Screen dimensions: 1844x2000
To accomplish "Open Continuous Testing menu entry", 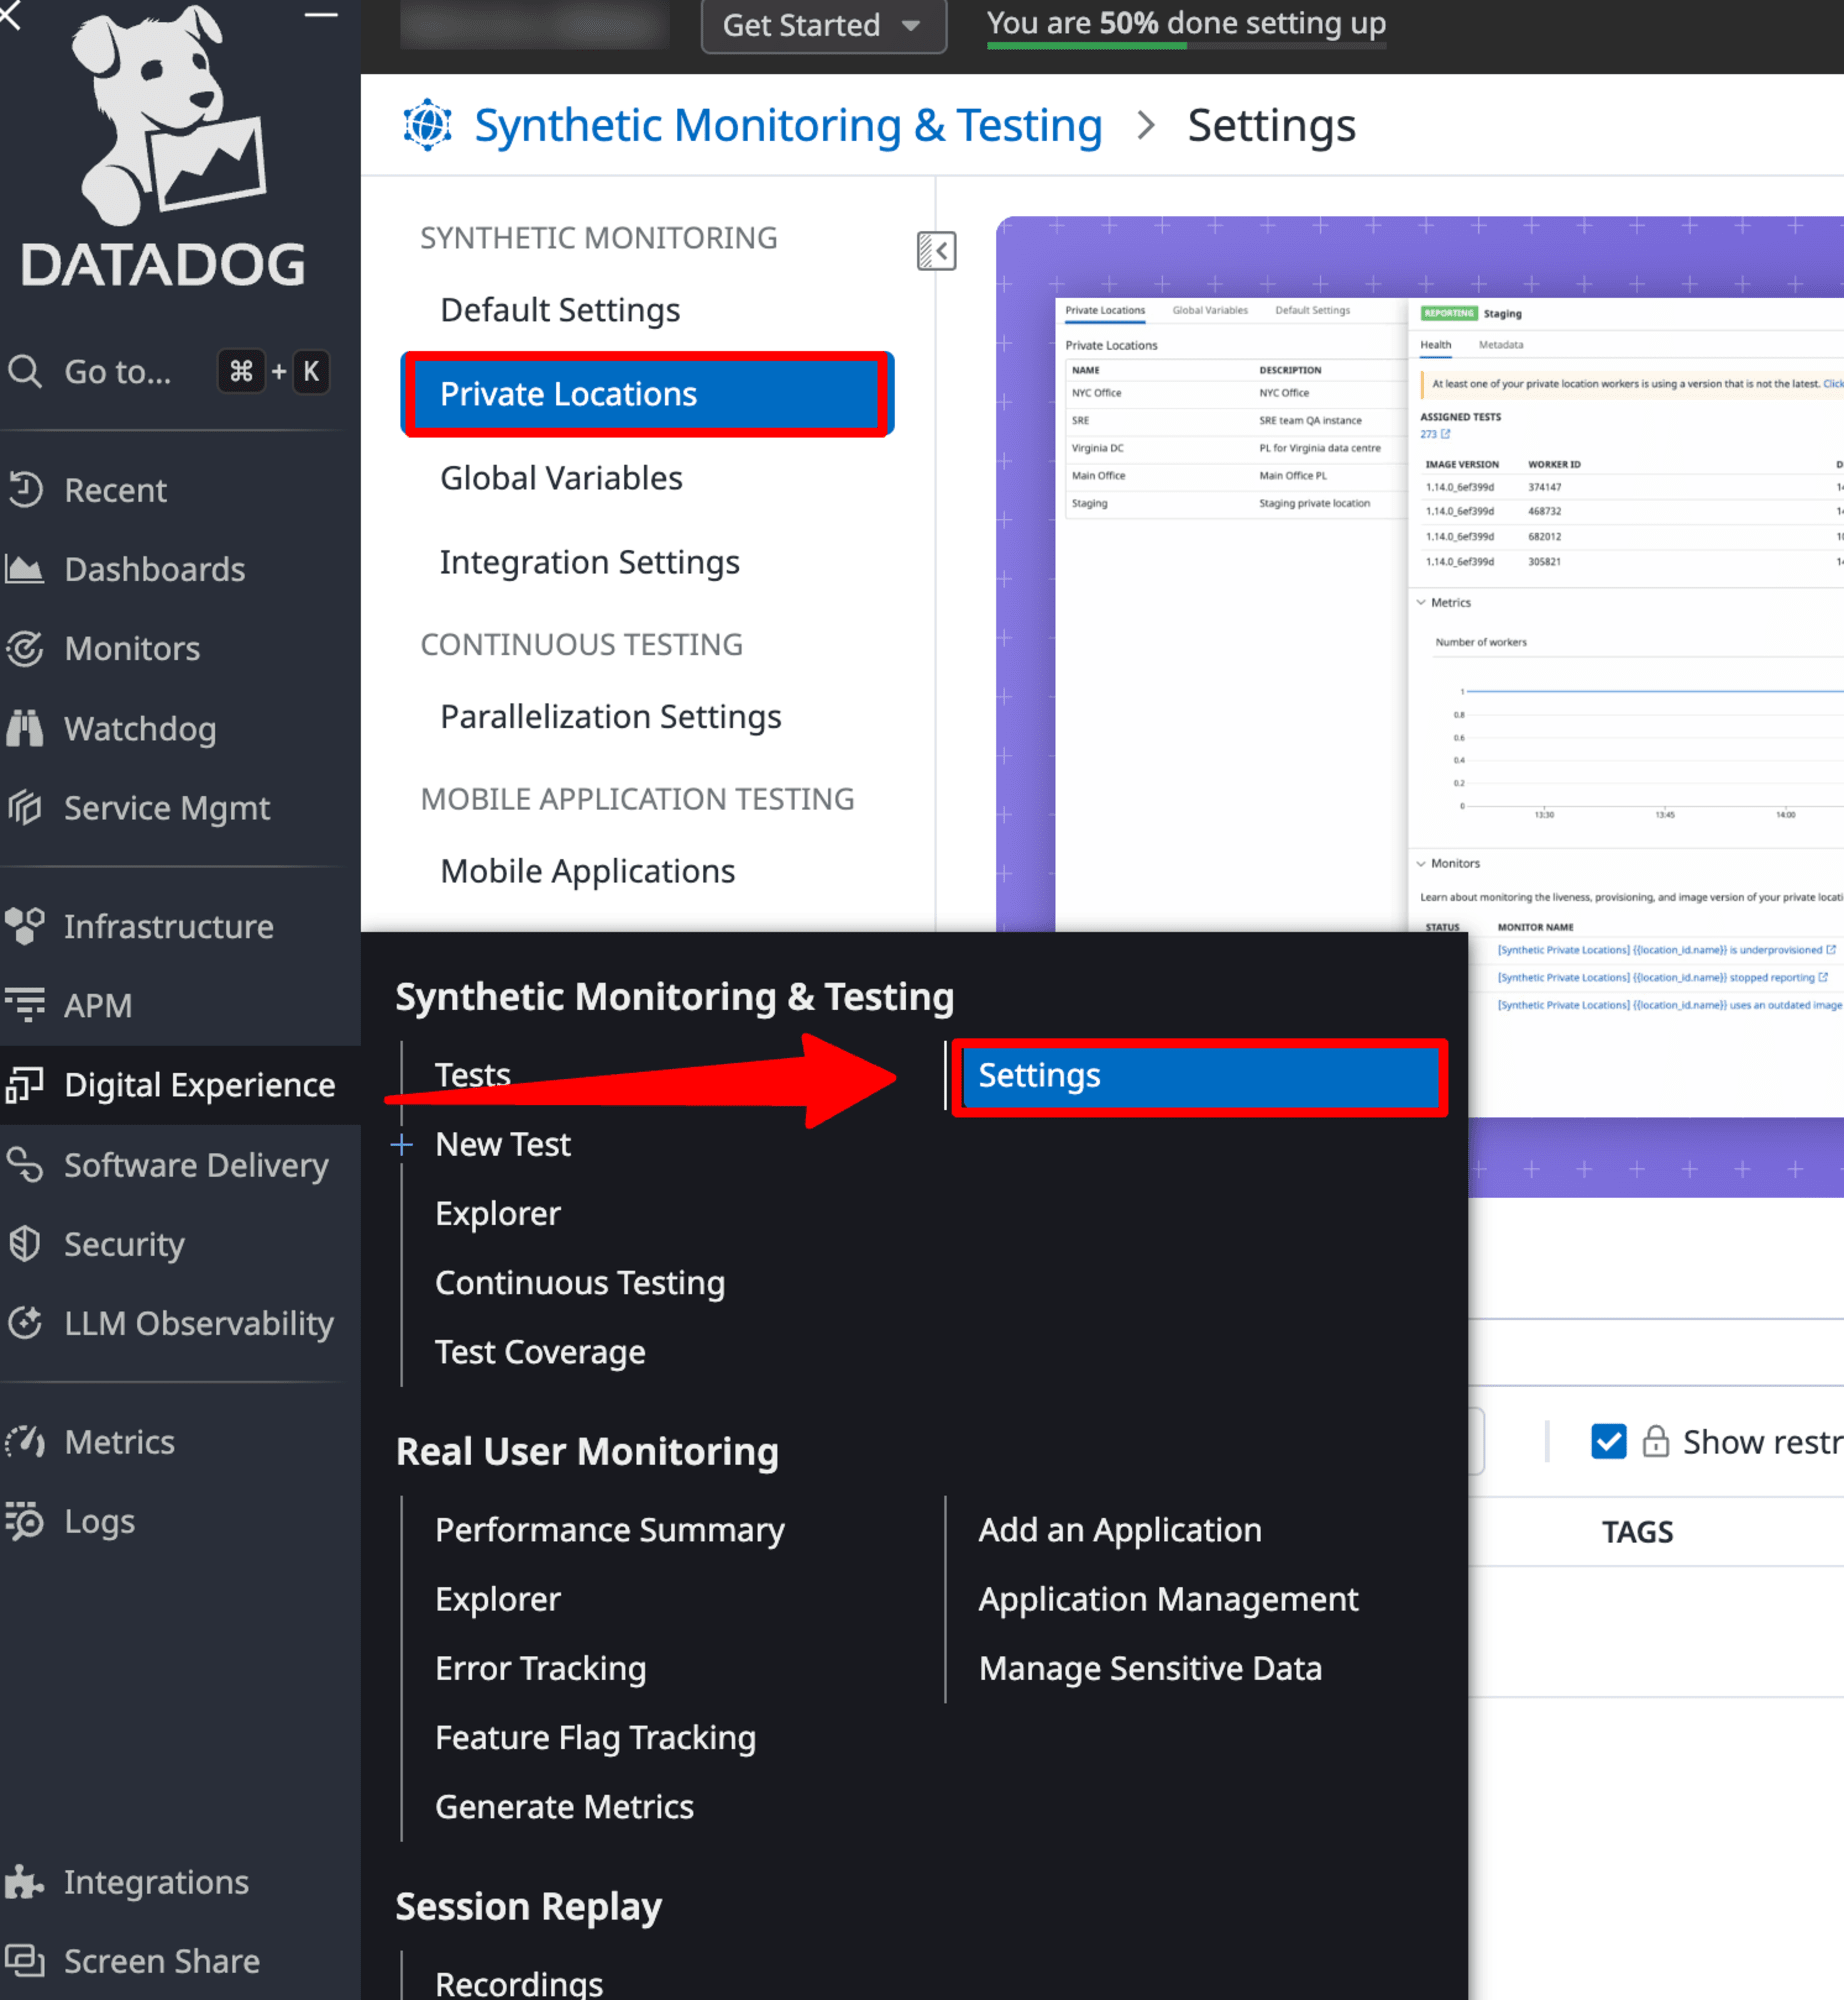I will [x=580, y=1283].
